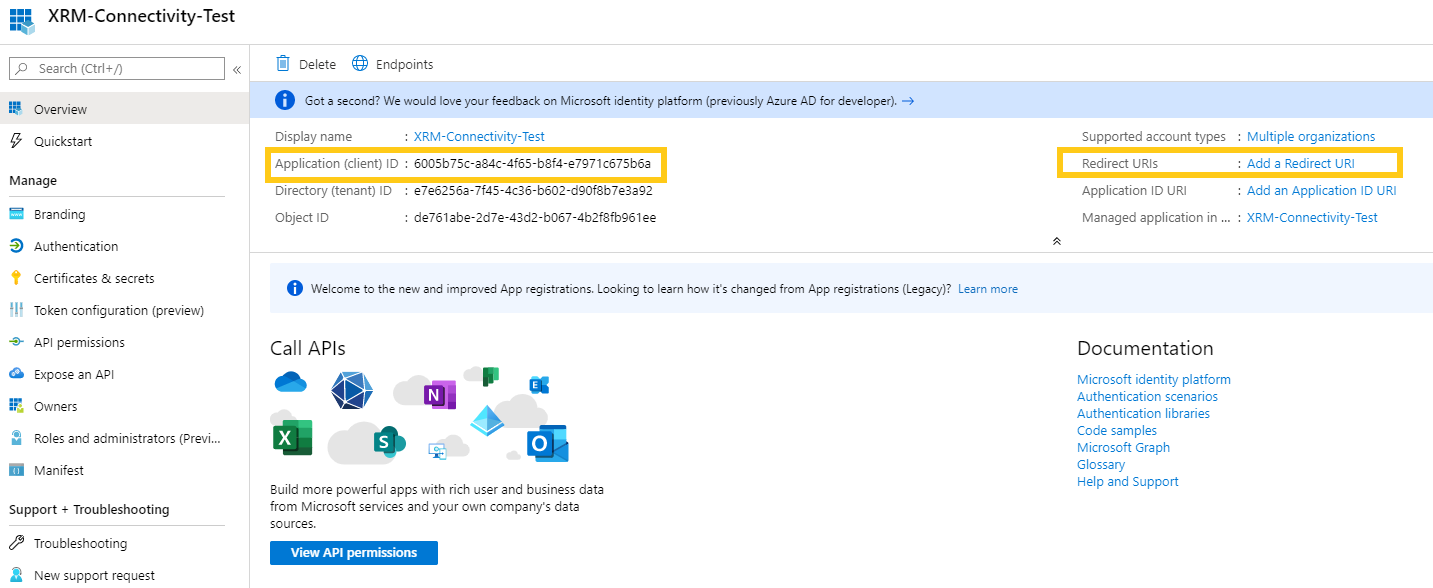Click the Excel icon under Call APIs
This screenshot has height=588, width=1433.
[x=292, y=438]
